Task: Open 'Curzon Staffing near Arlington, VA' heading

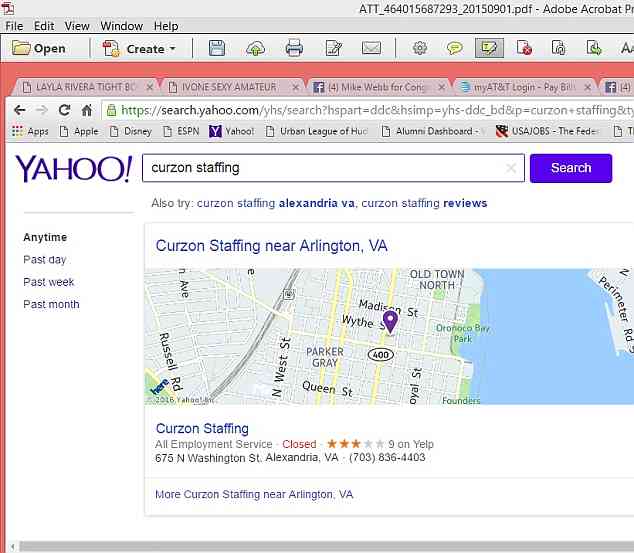Action: coord(272,246)
